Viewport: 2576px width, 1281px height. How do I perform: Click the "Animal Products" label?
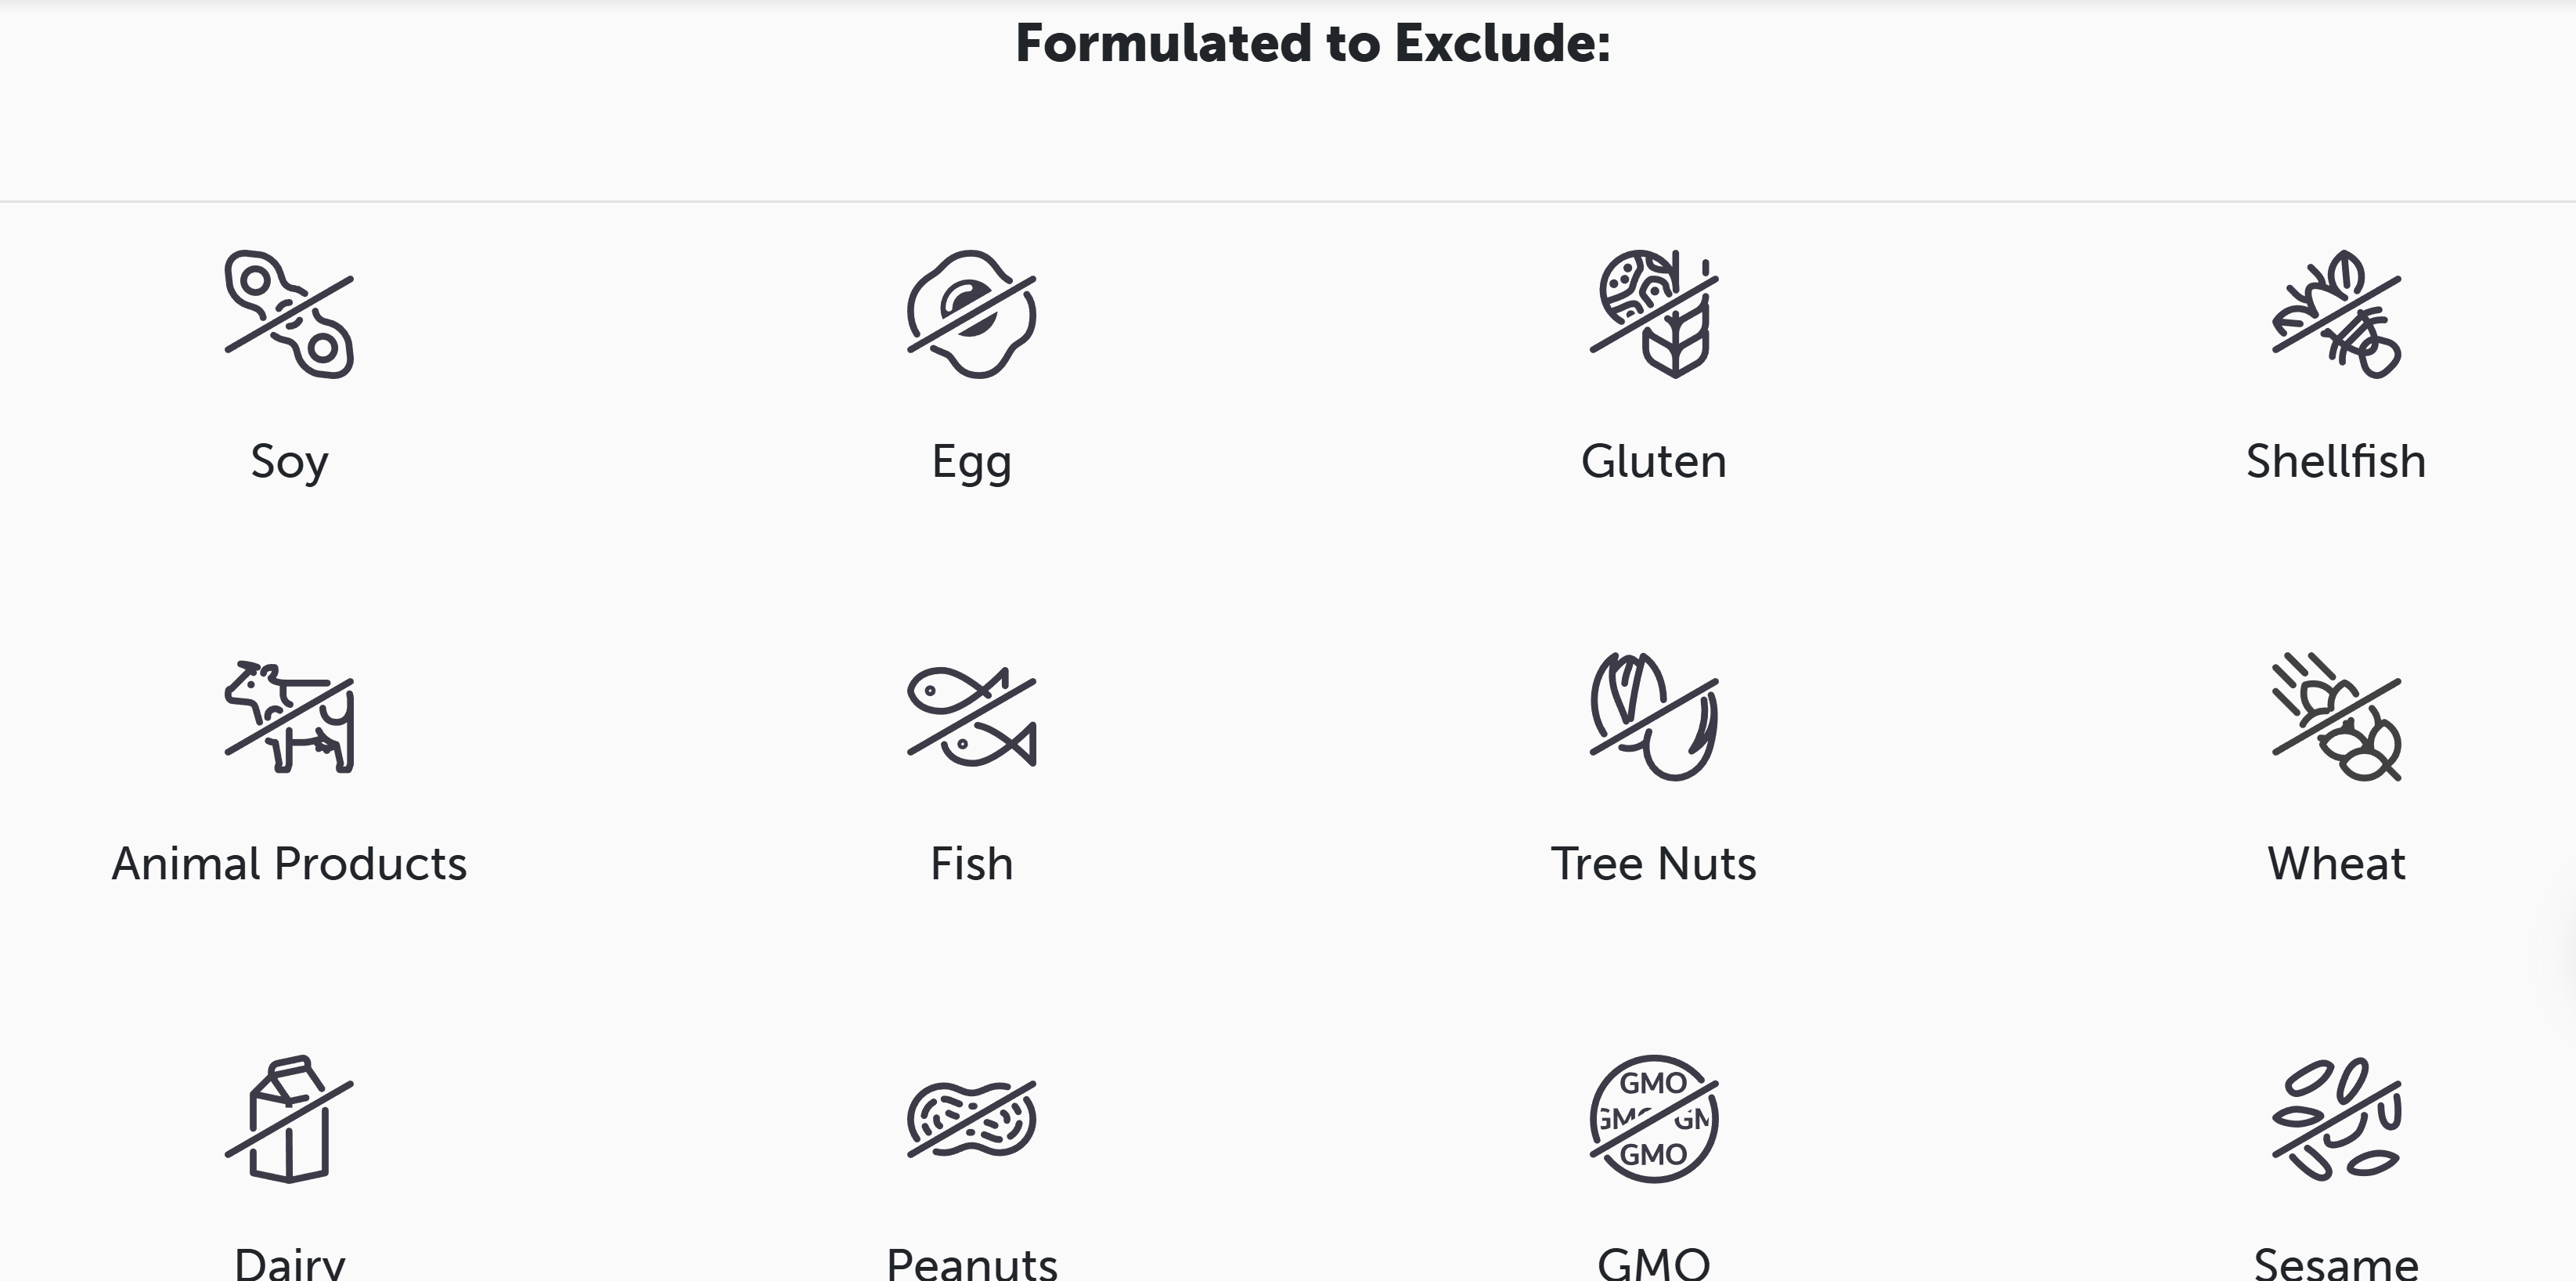(x=289, y=864)
